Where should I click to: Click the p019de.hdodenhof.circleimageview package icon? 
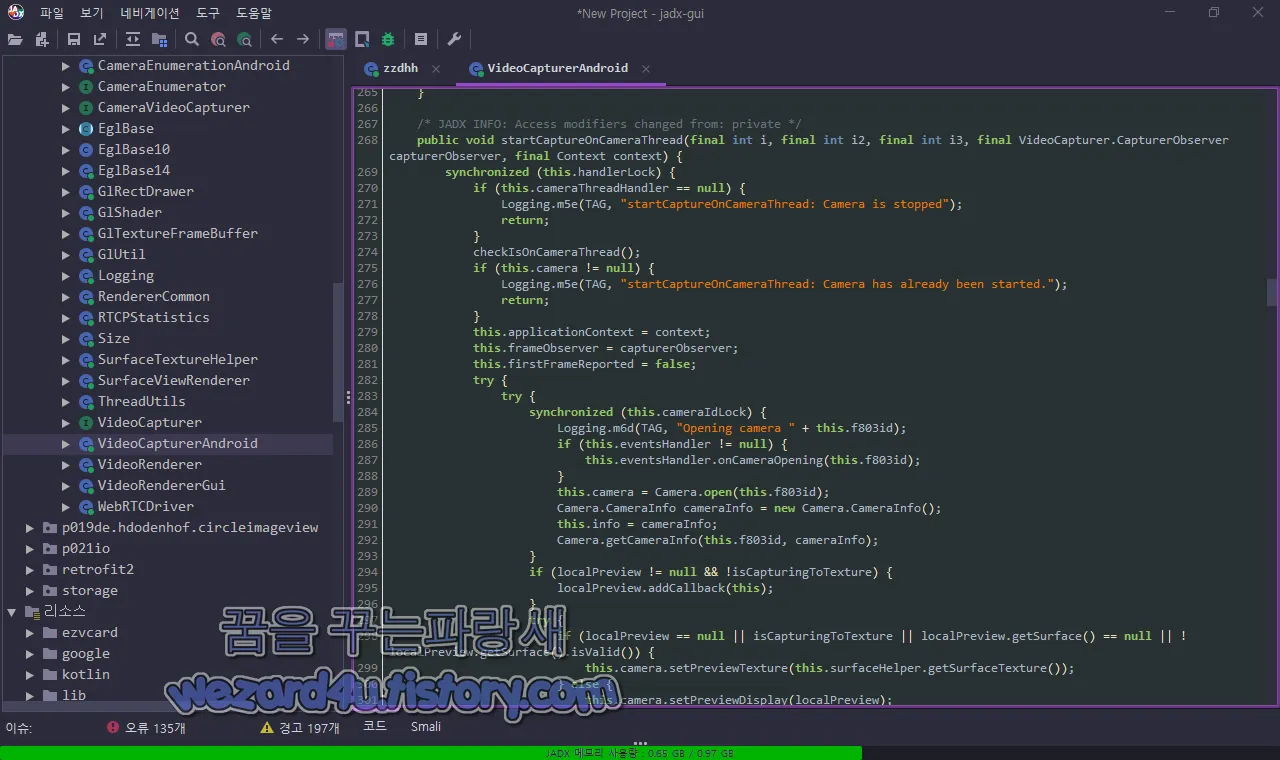click(x=50, y=527)
